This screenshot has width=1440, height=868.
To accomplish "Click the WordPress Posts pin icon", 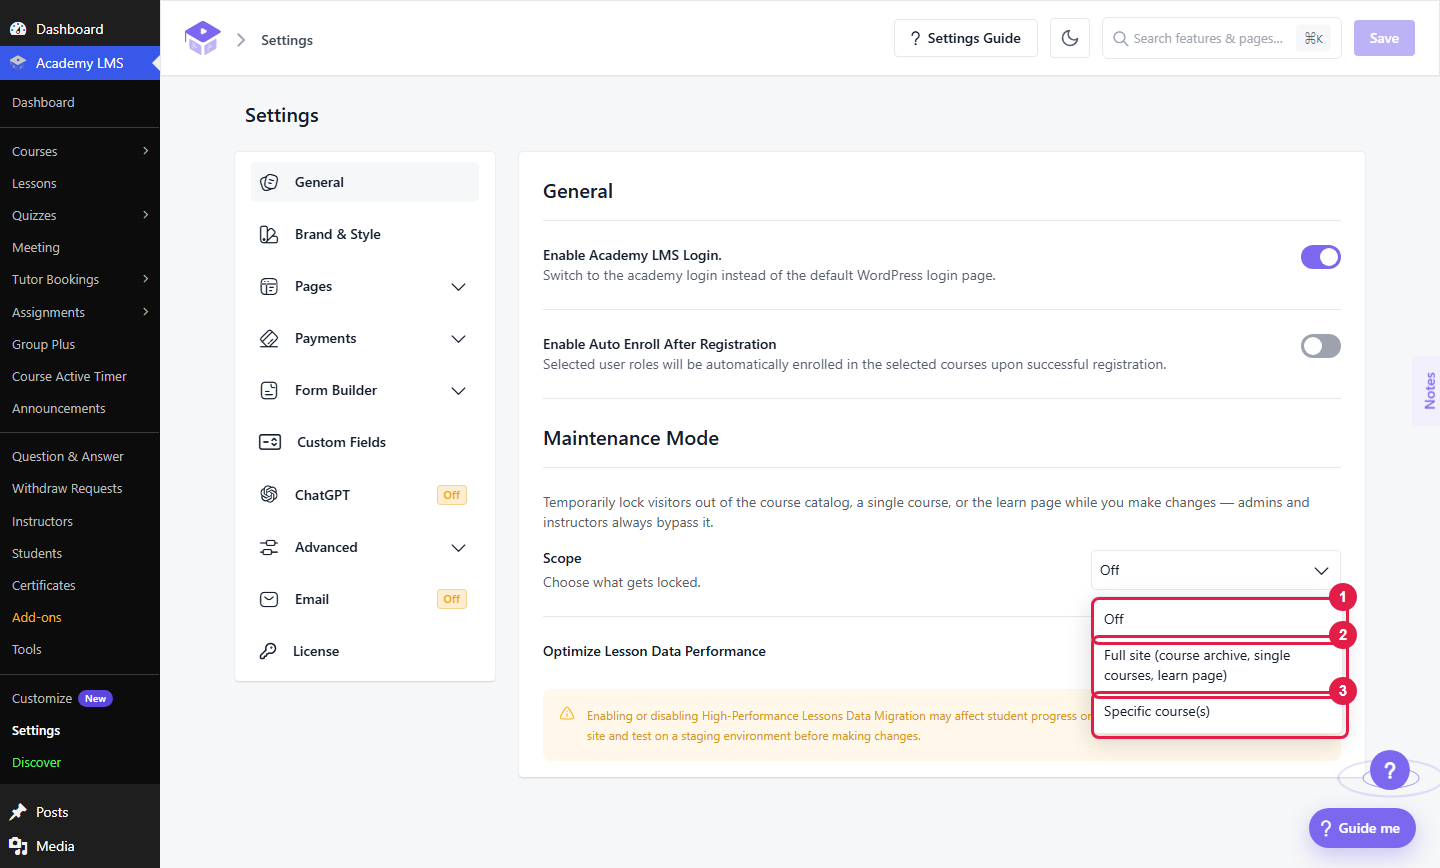I will (18, 812).
